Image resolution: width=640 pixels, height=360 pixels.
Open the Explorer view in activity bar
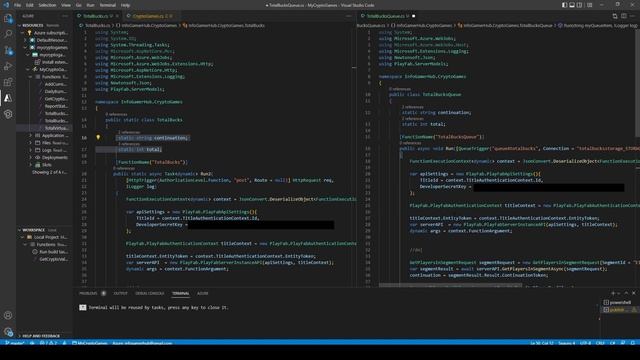point(8,18)
